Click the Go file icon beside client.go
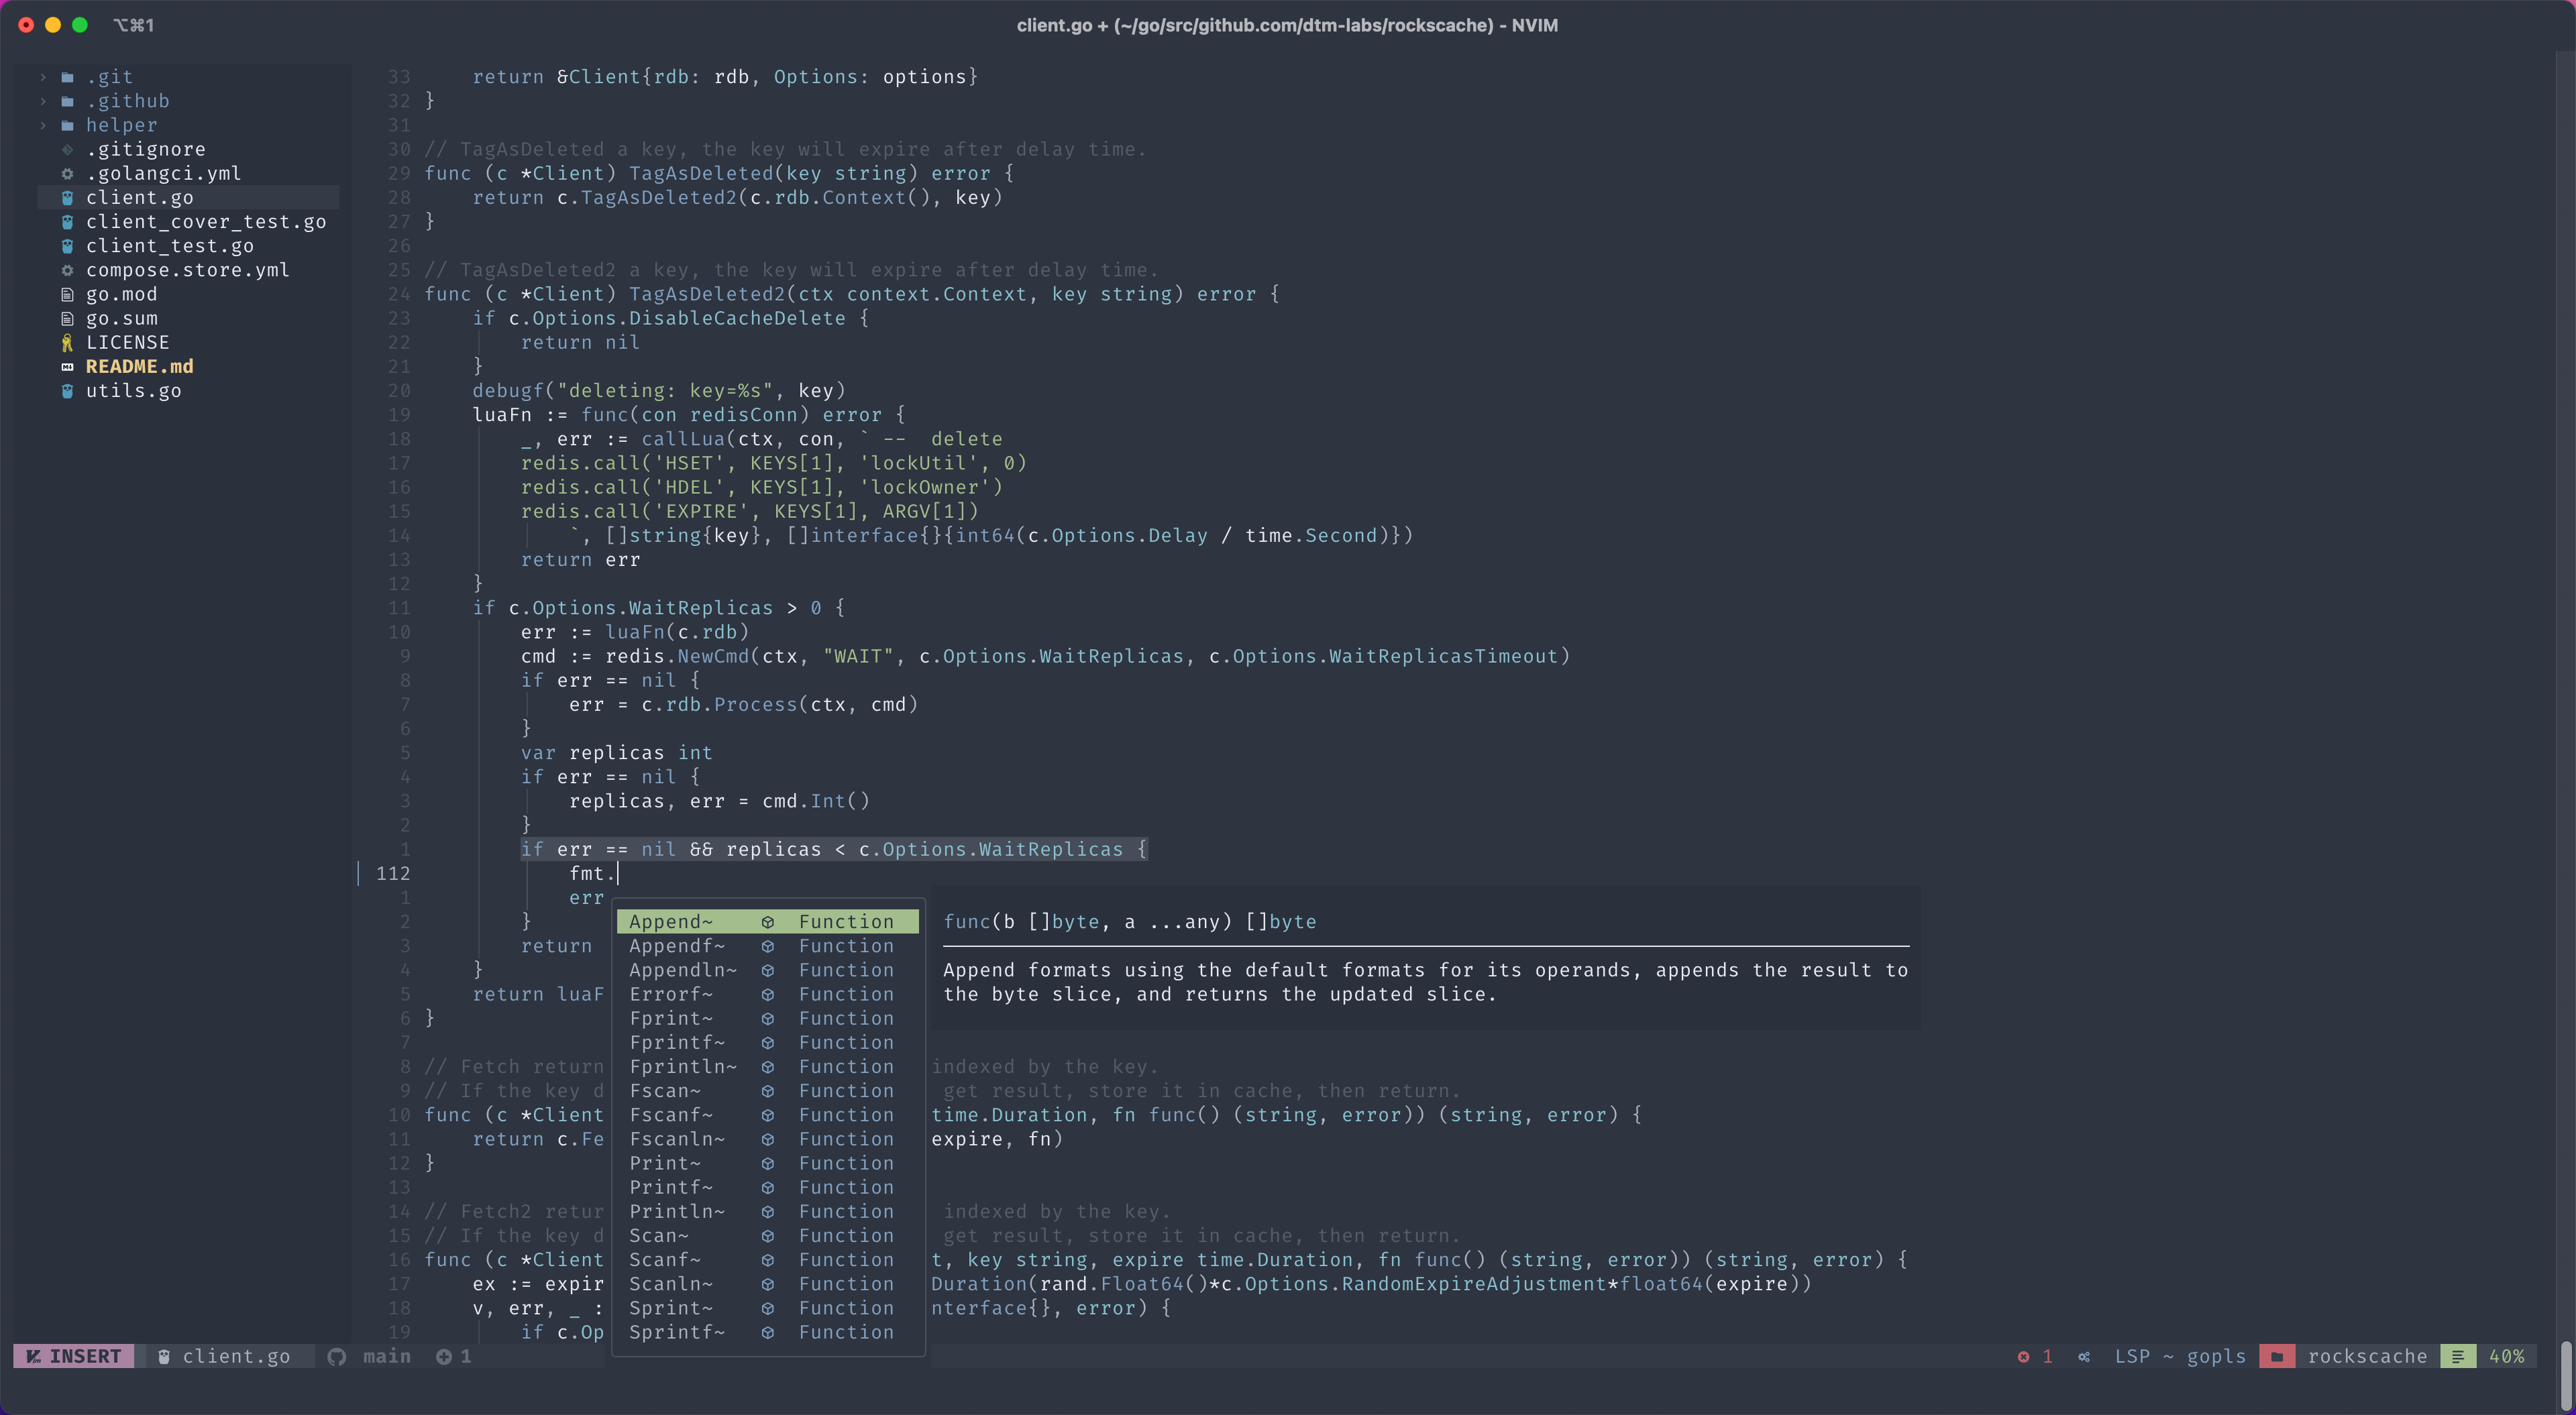The height and width of the screenshot is (1415, 2576). [67, 198]
